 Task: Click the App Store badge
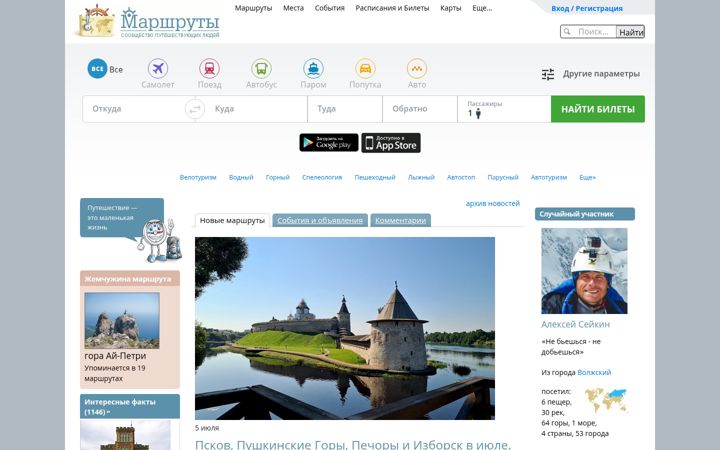[x=391, y=143]
